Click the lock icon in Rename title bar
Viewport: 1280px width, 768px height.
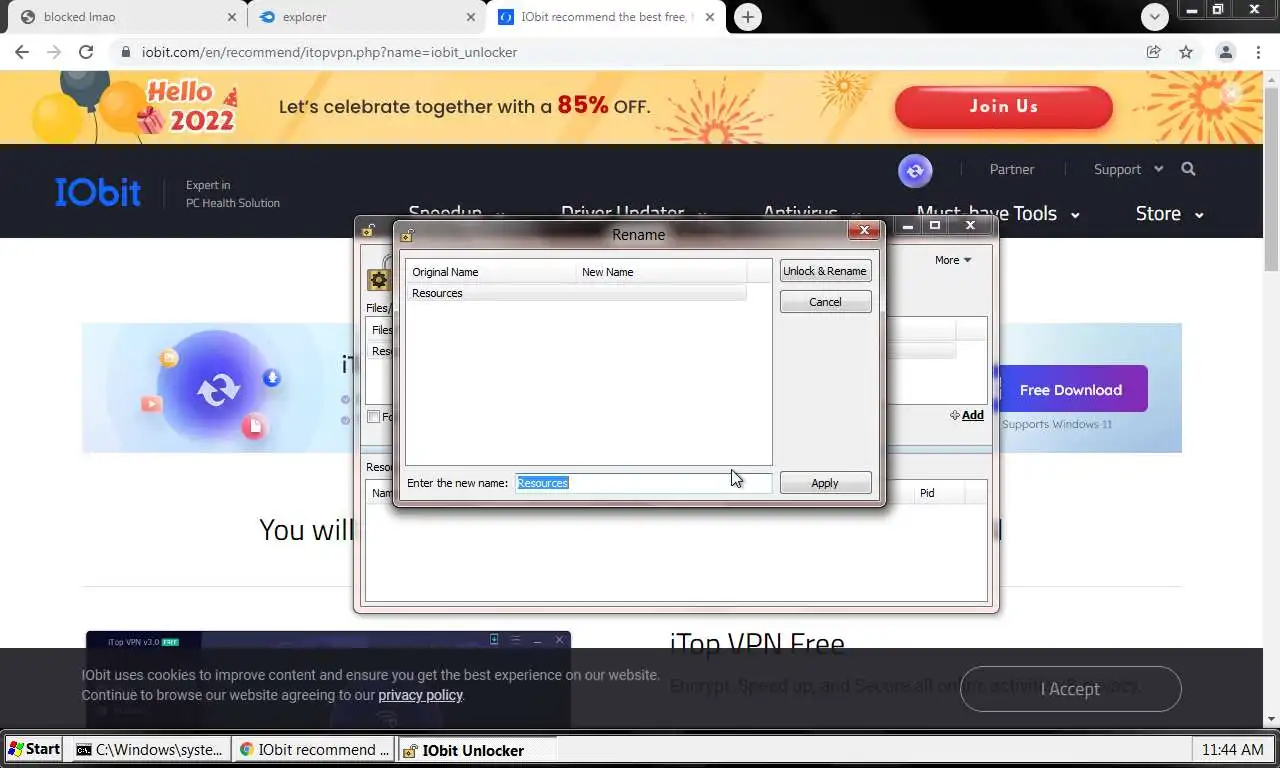(407, 236)
